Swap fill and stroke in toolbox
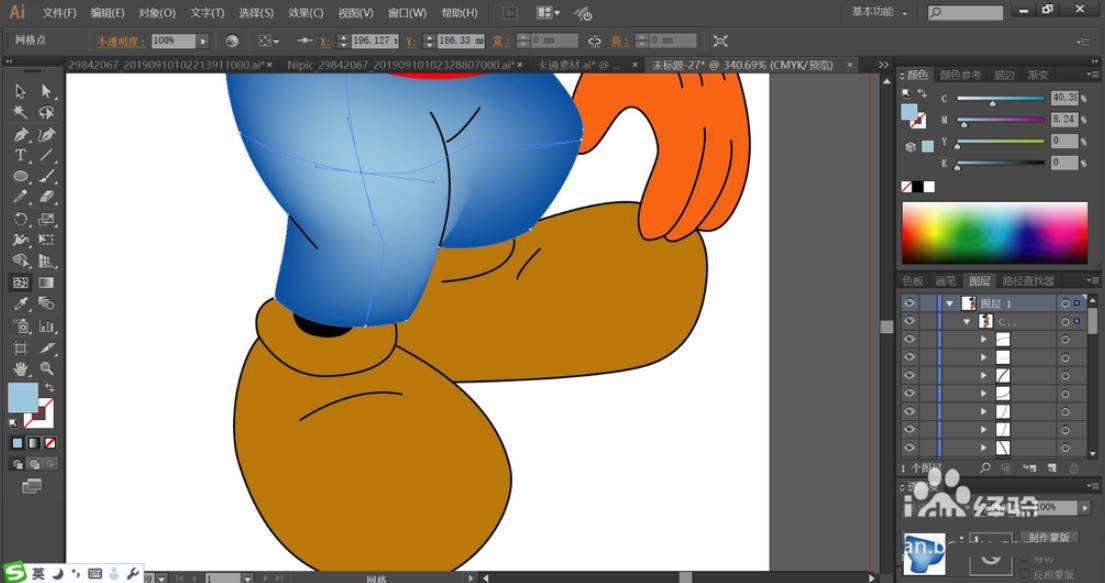This screenshot has width=1105, height=583. [x=50, y=388]
